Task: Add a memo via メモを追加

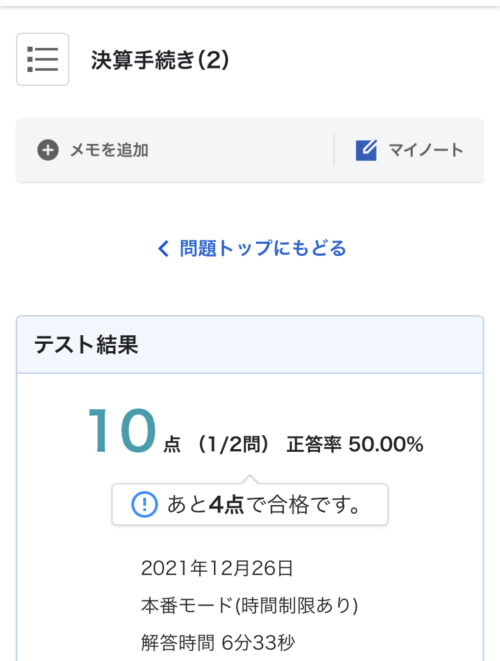Action: tap(93, 150)
